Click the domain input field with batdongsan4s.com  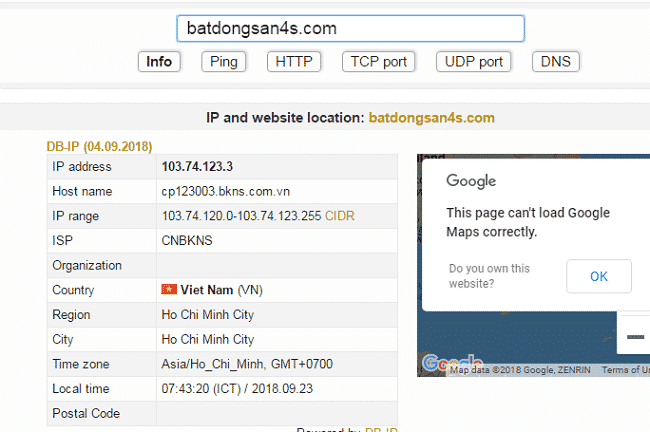351,29
